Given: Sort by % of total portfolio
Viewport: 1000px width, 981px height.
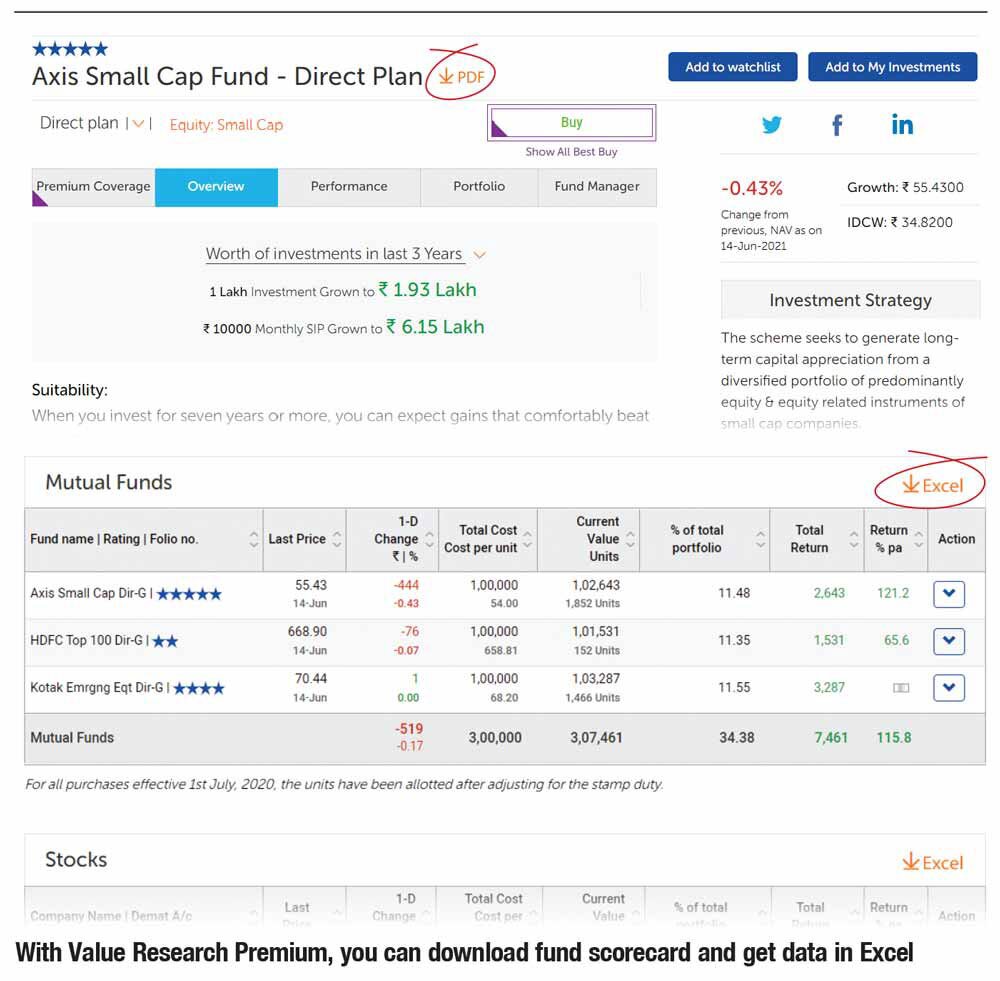Looking at the screenshot, I should tap(761, 539).
